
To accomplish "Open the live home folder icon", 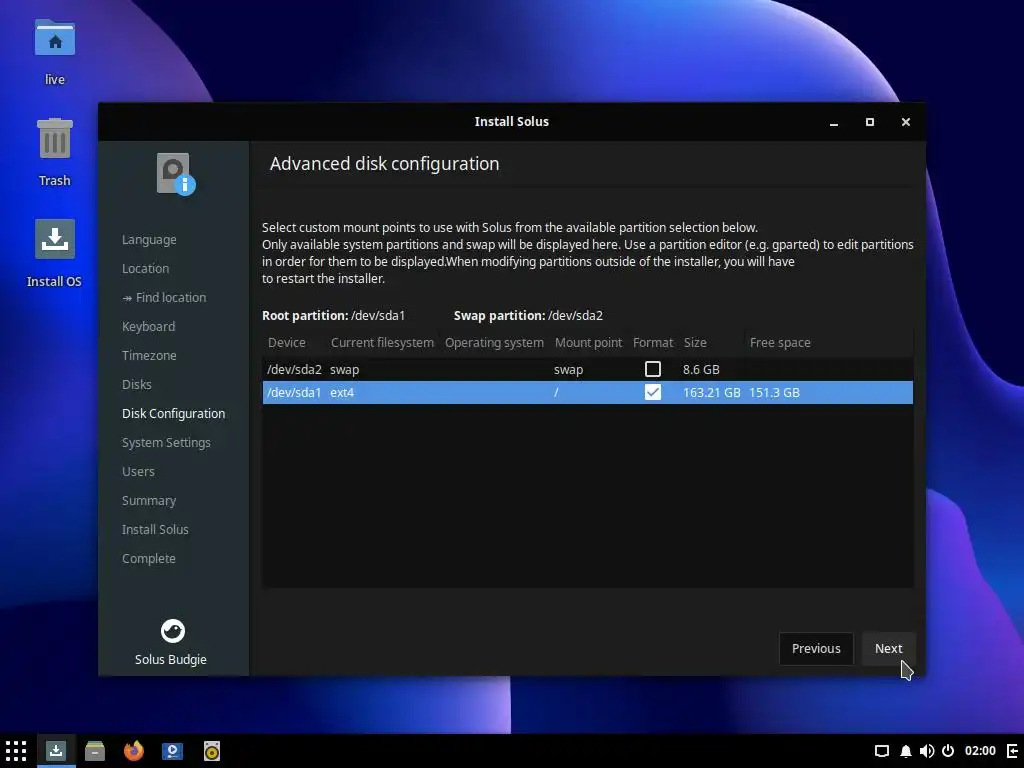I will (x=55, y=39).
